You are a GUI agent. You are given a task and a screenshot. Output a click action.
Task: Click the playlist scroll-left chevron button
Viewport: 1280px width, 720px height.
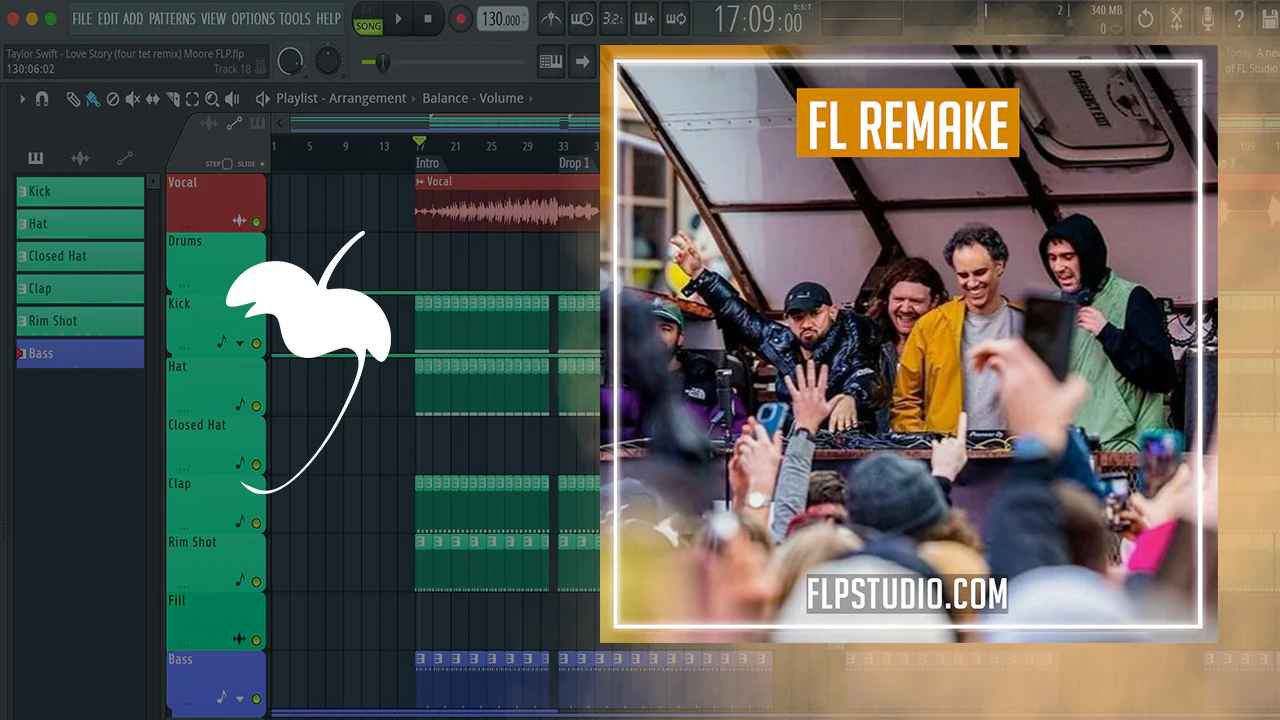[281, 123]
